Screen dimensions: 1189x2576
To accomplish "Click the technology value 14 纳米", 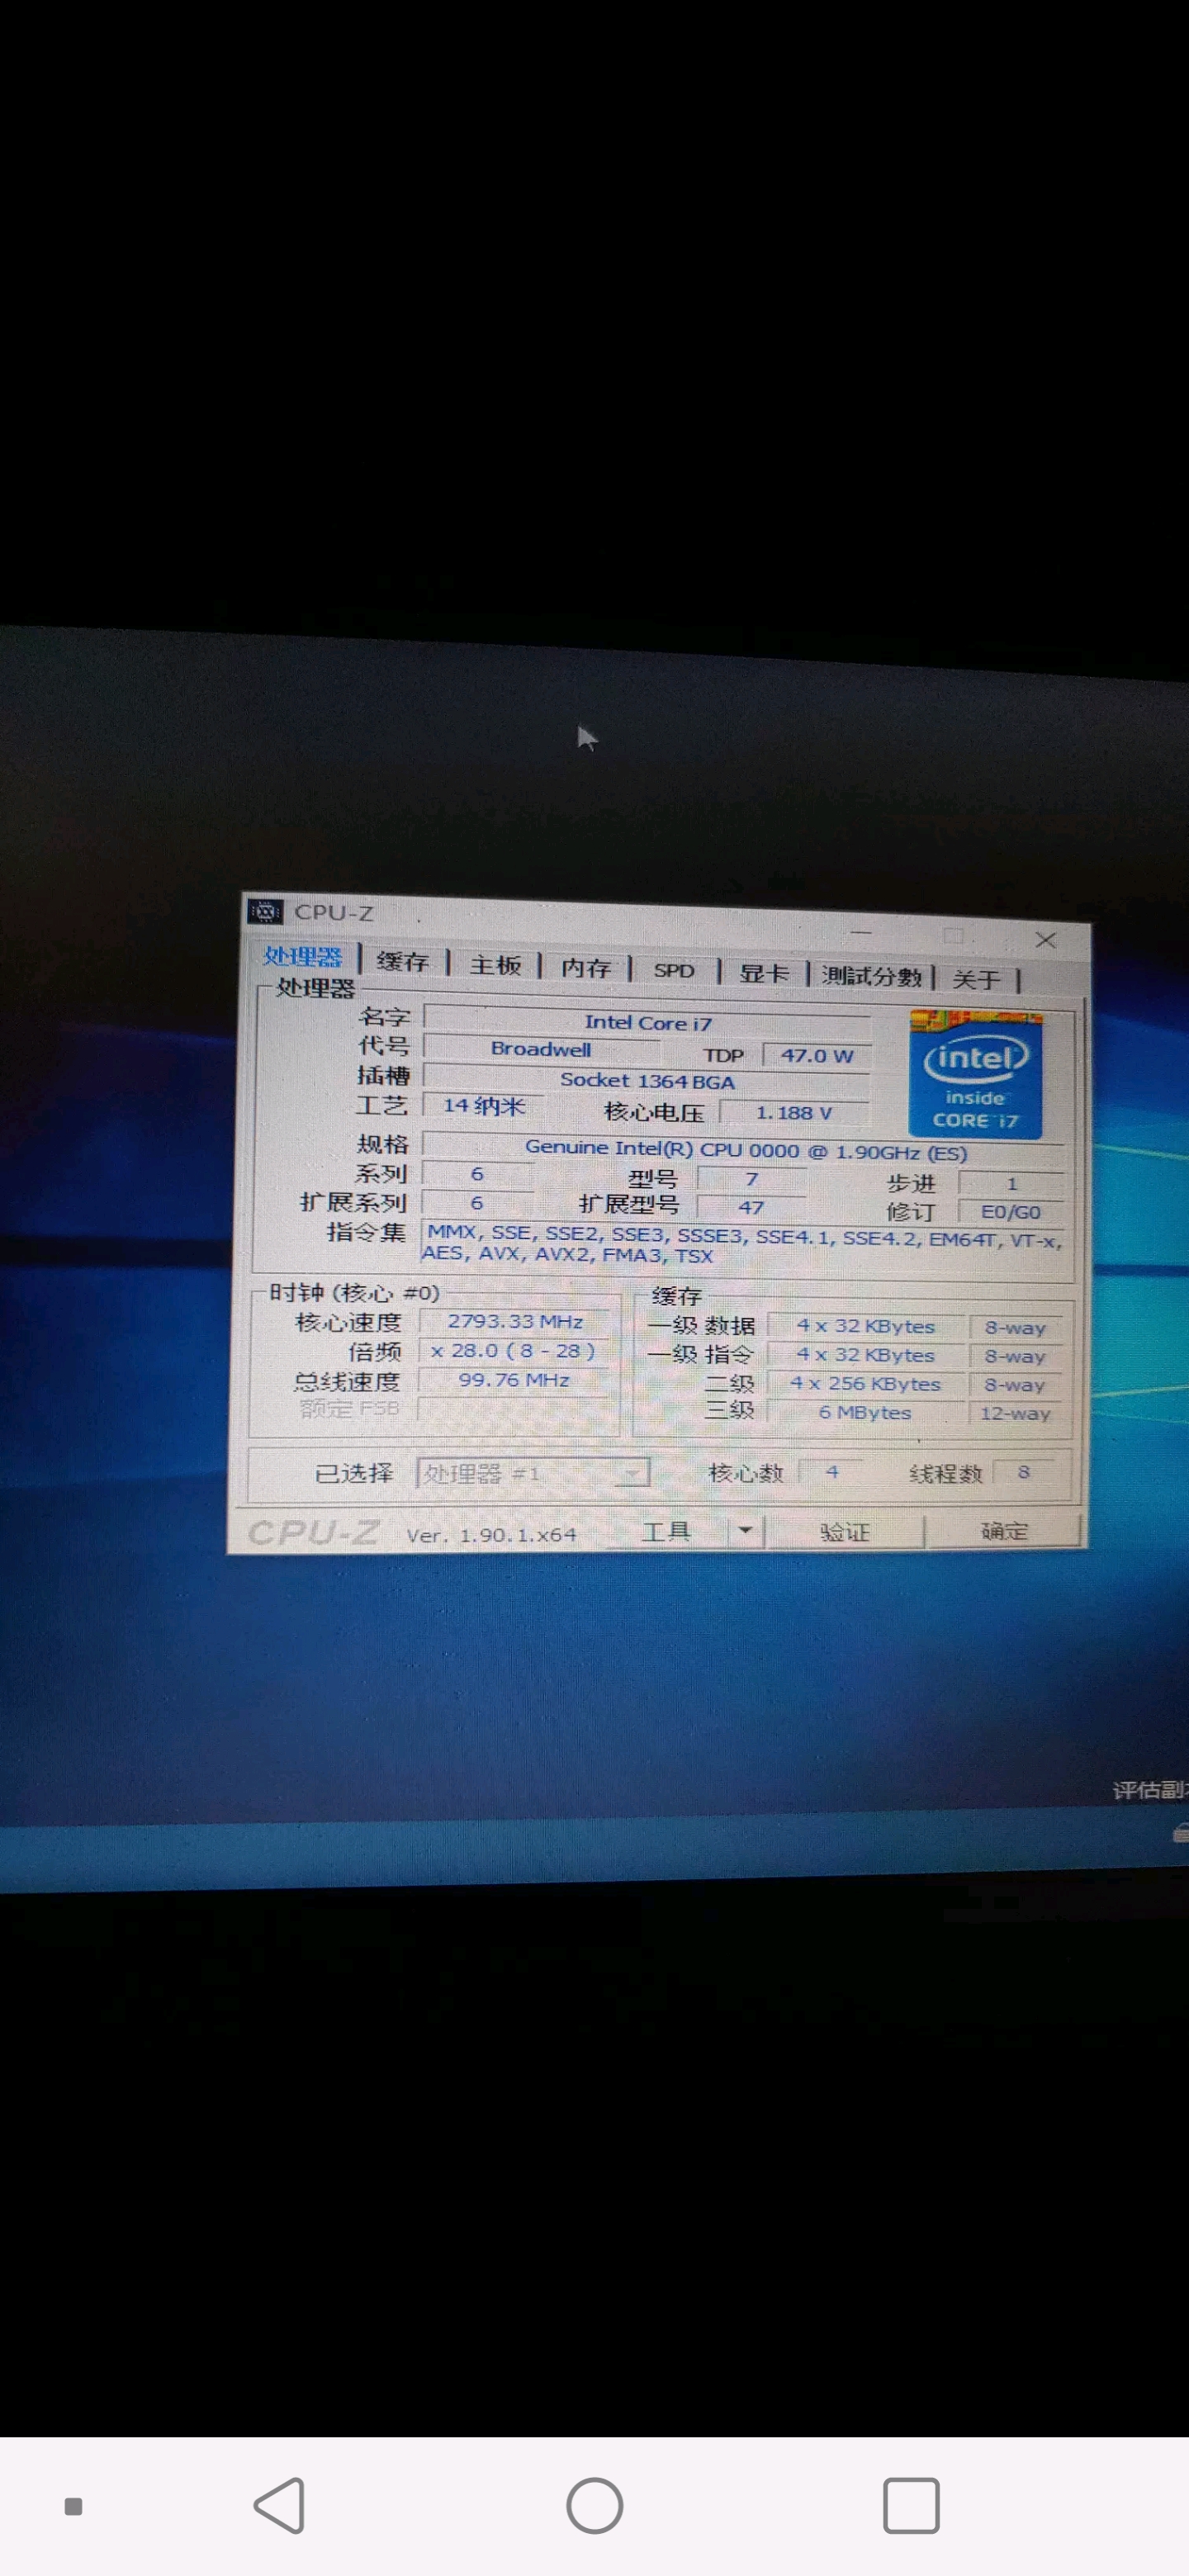I will coord(483,1106).
